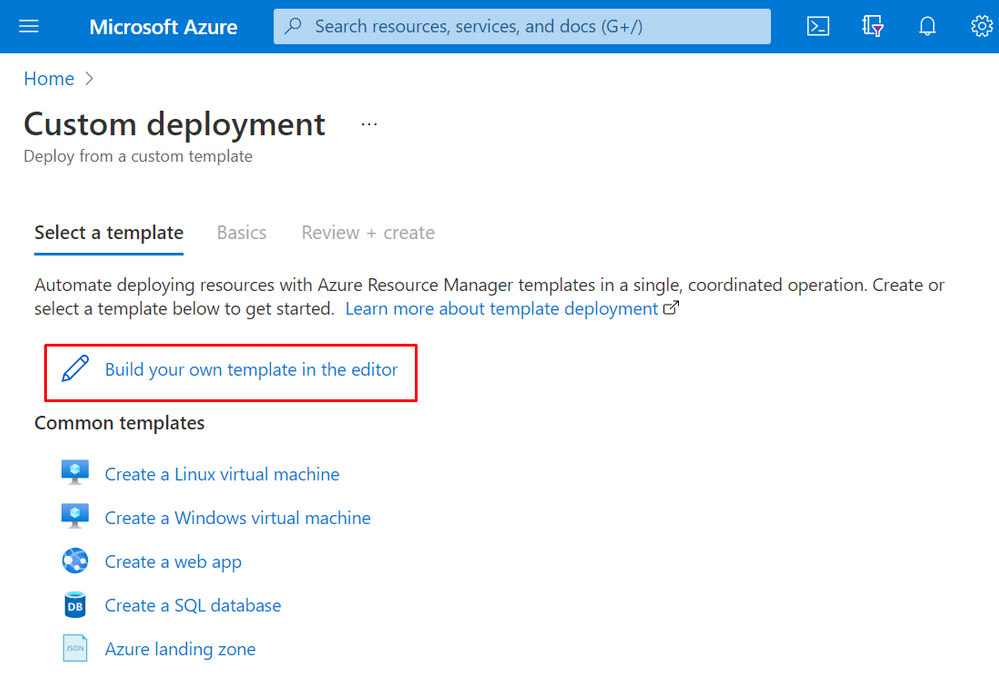Focus the Search resources, services, and docs box

point(522,26)
